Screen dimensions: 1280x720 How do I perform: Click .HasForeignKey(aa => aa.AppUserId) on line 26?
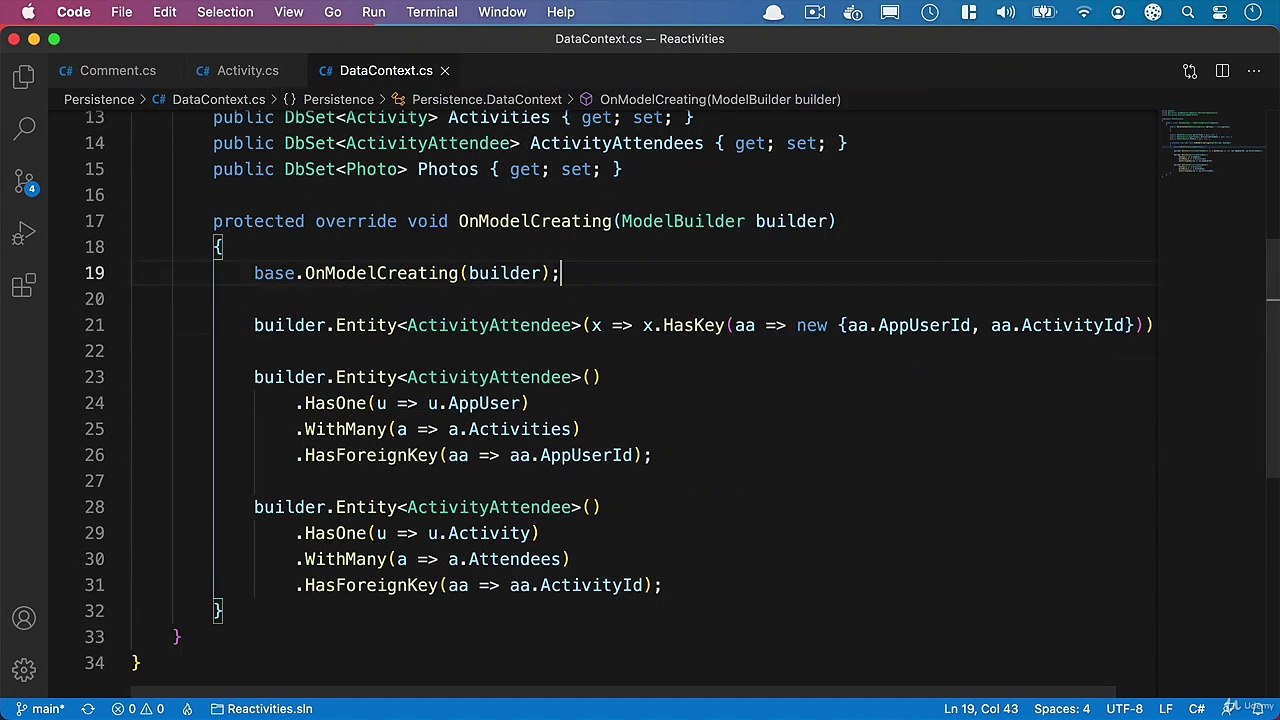[473, 455]
